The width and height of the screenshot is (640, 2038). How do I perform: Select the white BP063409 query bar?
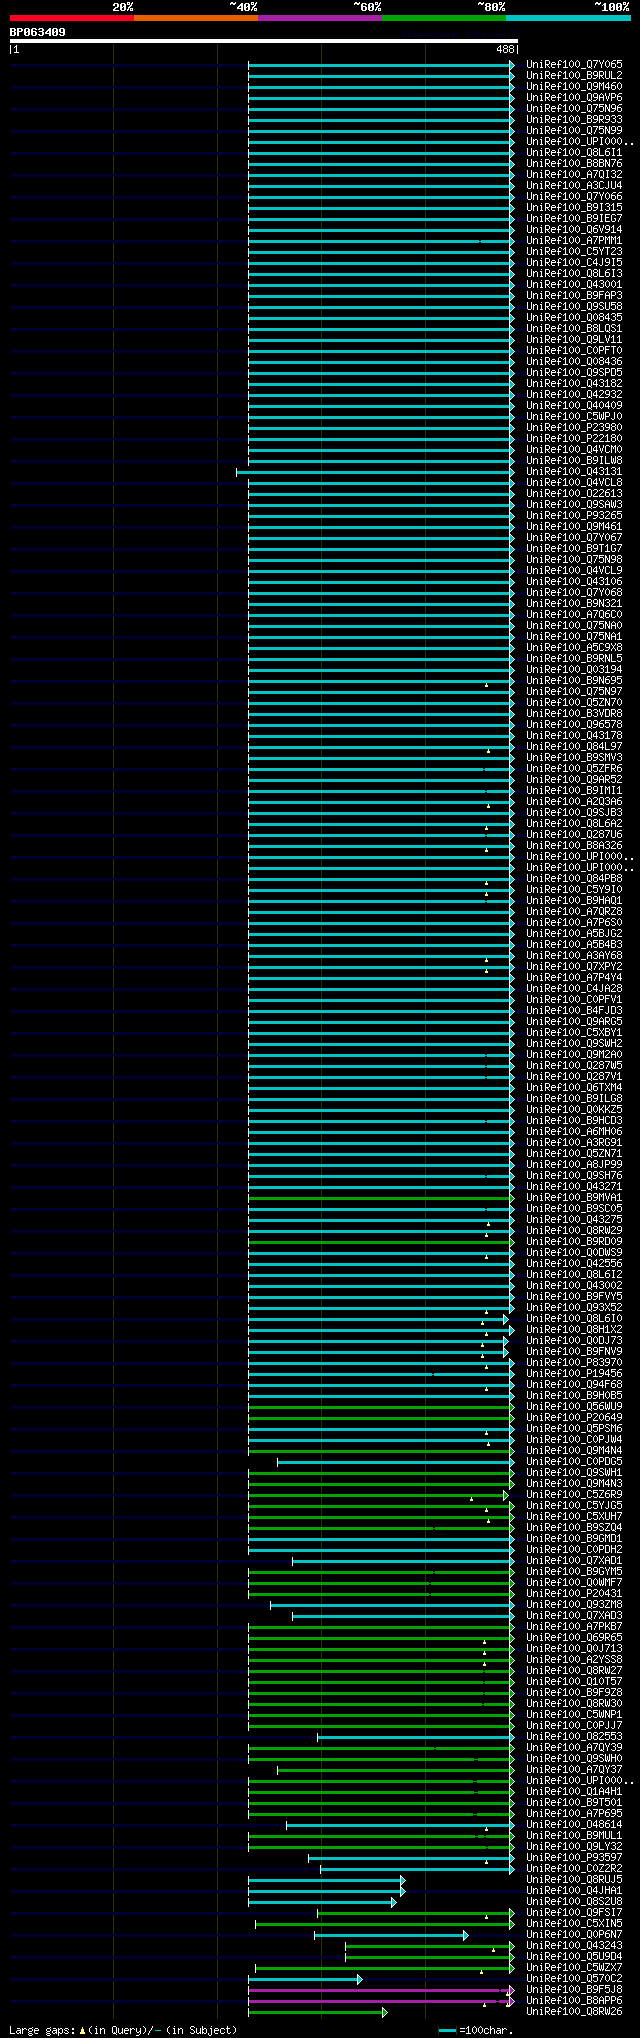[x=263, y=41]
